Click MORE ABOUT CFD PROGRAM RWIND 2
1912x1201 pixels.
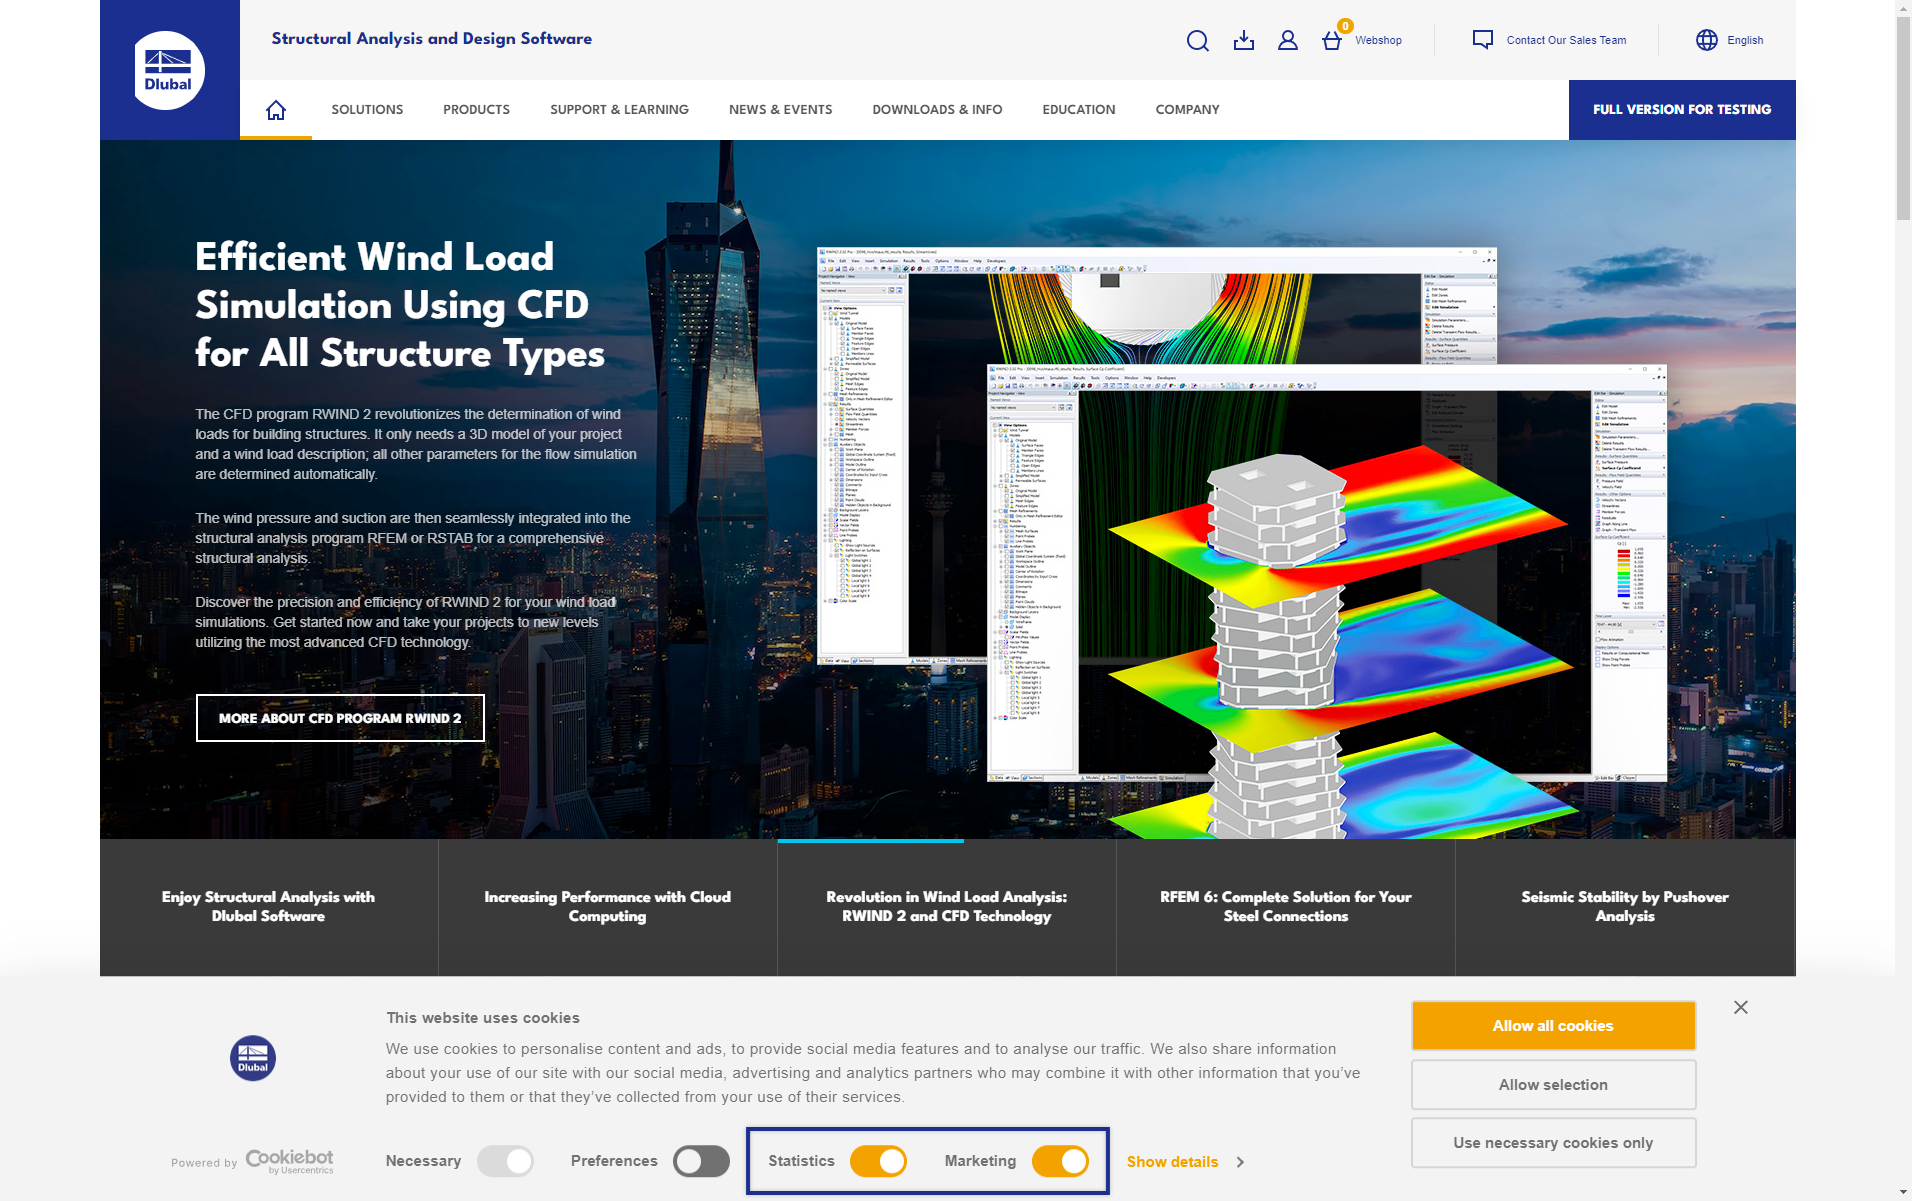pyautogui.click(x=340, y=718)
